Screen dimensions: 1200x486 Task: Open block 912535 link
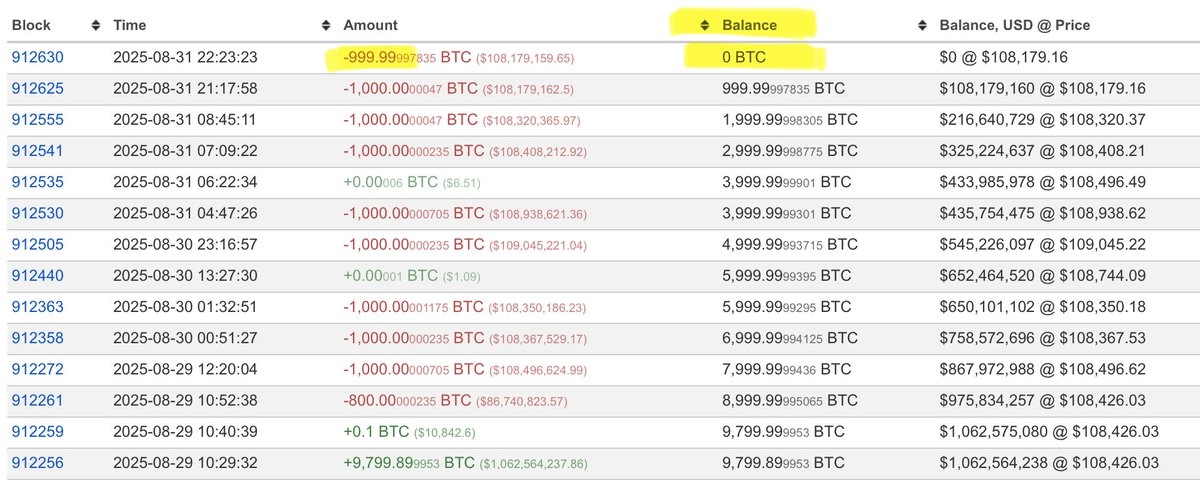coord(37,182)
